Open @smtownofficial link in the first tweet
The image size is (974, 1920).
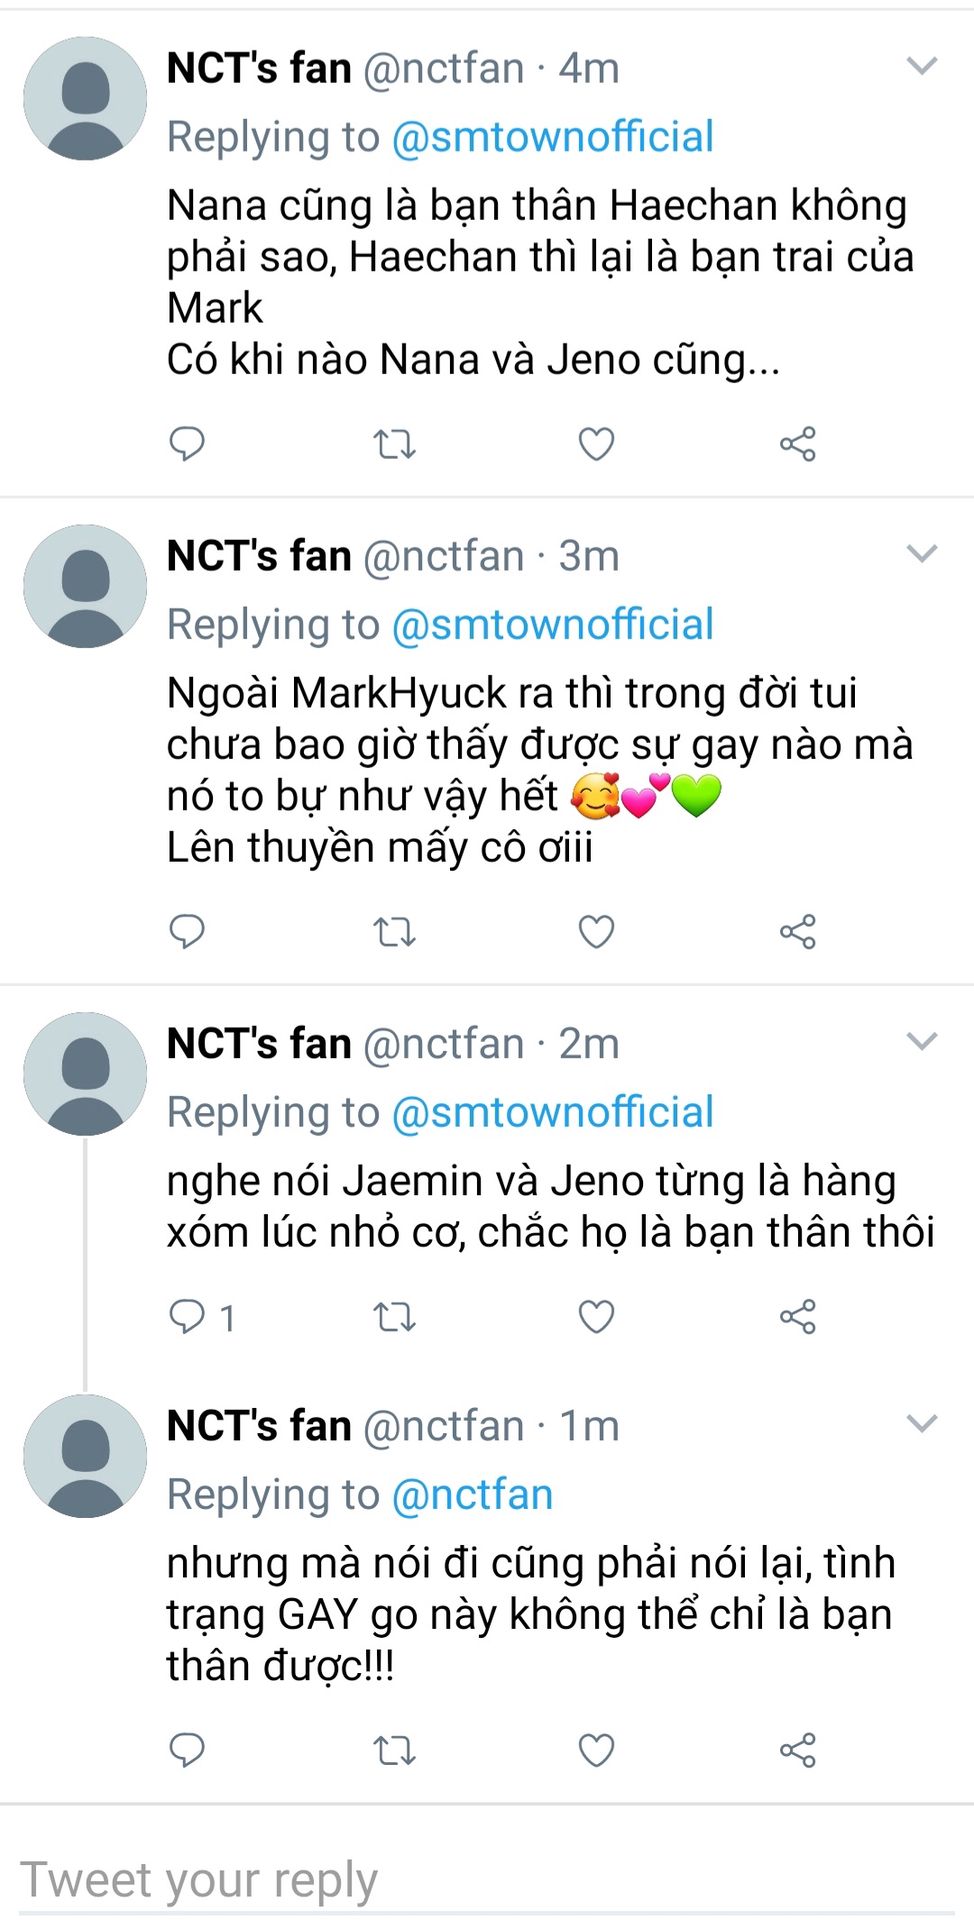point(552,137)
